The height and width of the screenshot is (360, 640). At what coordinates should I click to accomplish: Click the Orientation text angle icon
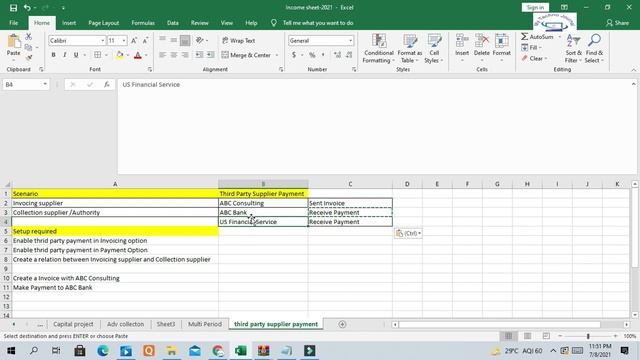(x=200, y=40)
